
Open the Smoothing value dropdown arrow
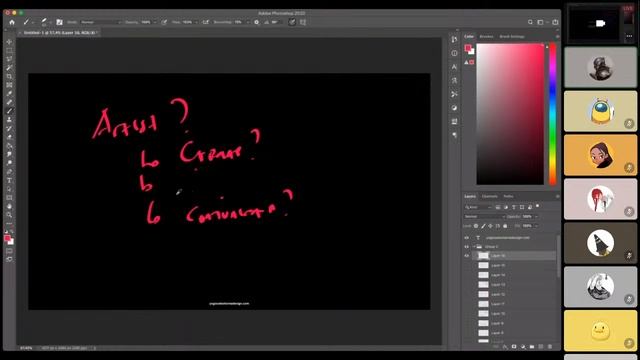(248, 22)
